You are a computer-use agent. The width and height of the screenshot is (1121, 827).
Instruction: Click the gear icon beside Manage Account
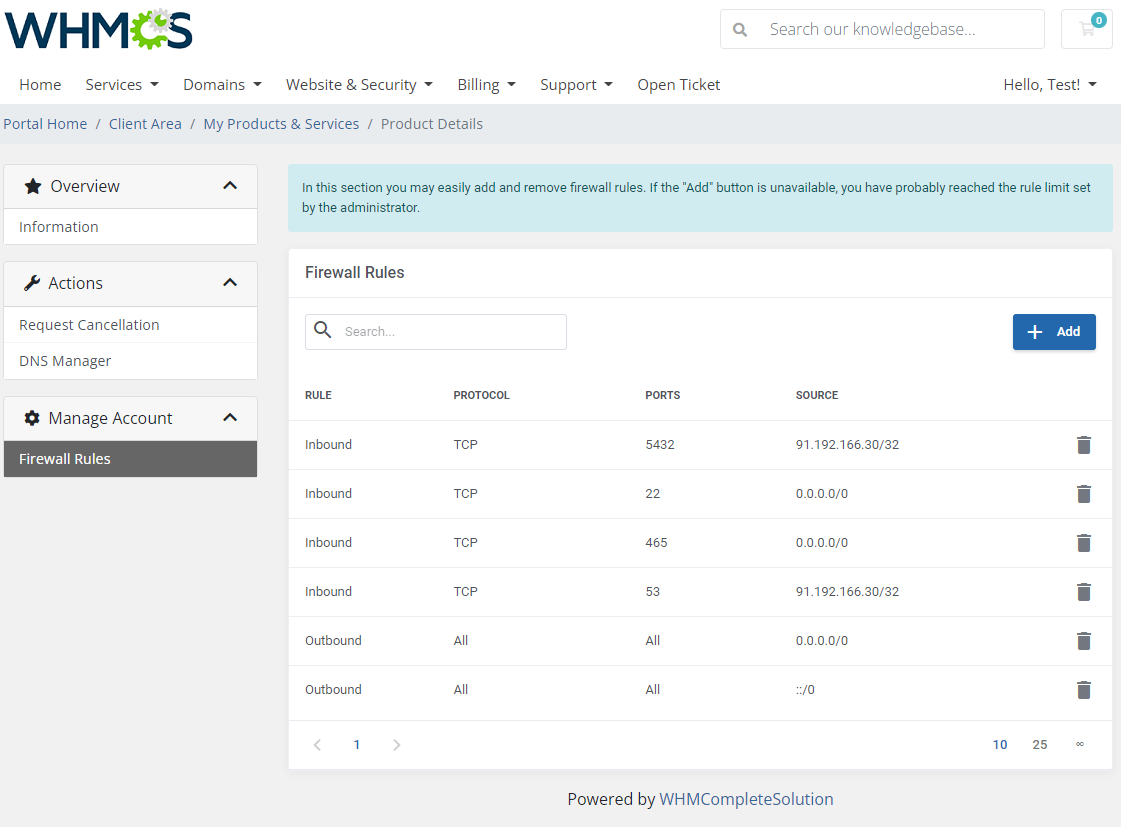click(x=31, y=418)
